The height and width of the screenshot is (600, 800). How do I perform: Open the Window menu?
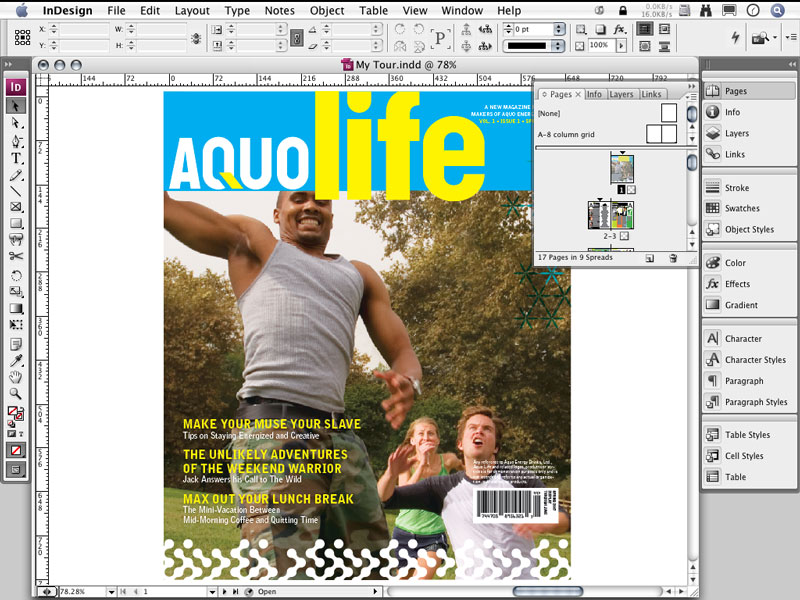tap(462, 11)
